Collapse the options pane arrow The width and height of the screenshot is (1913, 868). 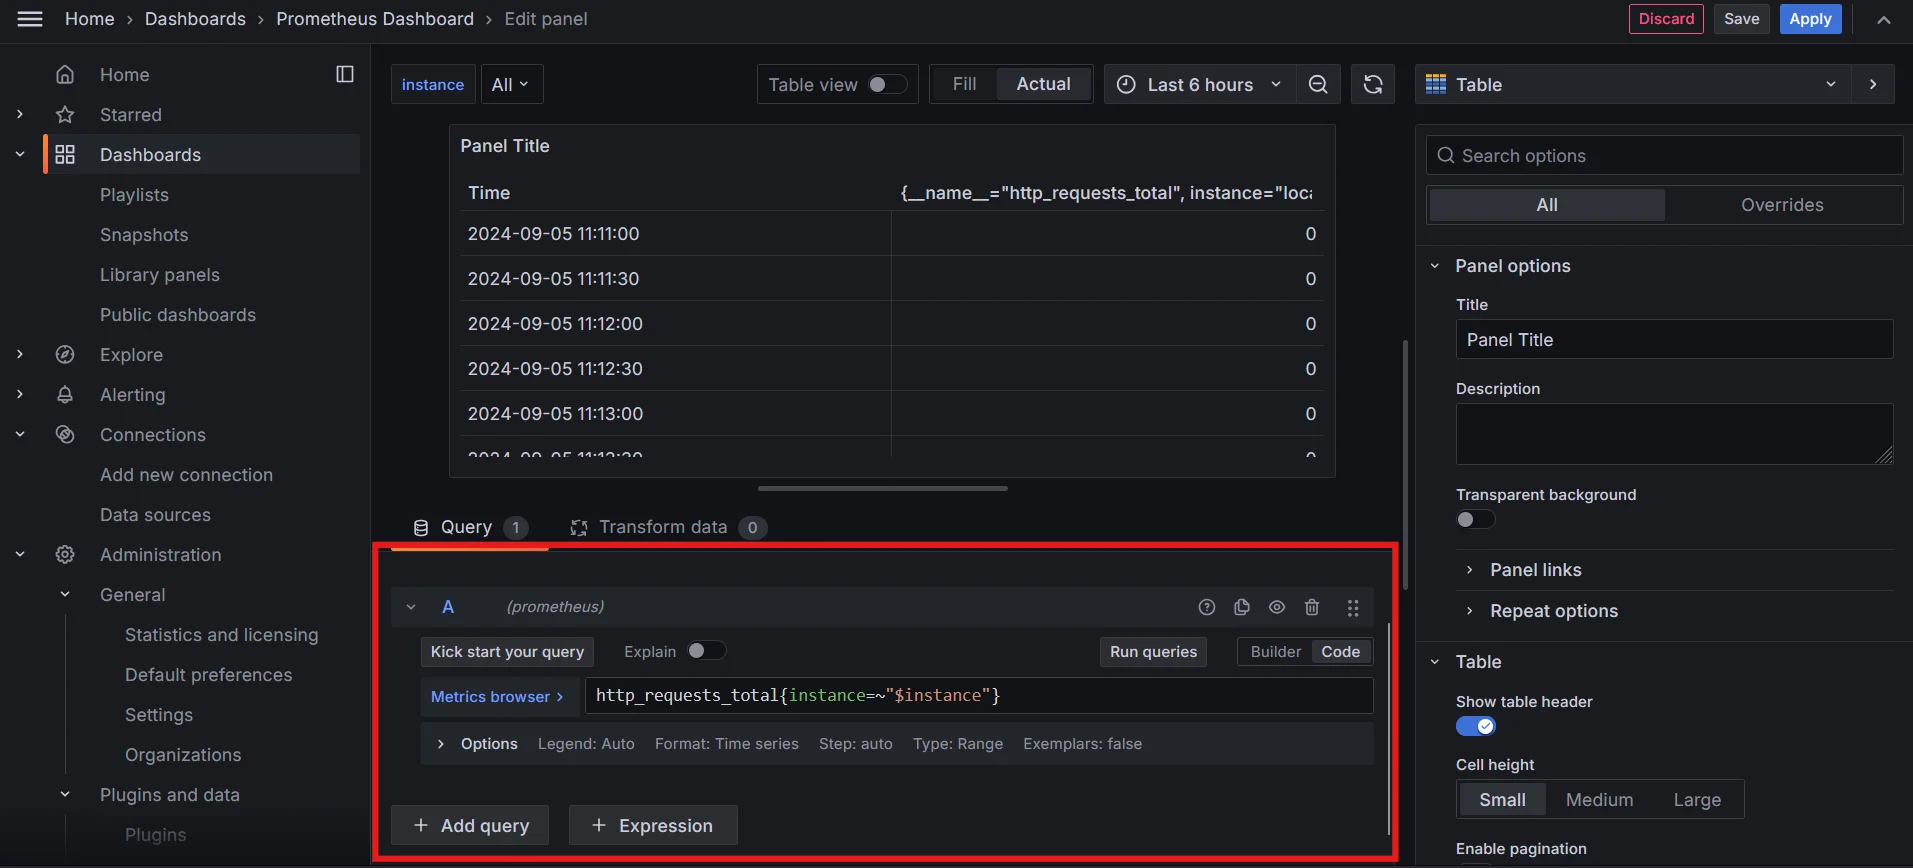tap(1873, 85)
